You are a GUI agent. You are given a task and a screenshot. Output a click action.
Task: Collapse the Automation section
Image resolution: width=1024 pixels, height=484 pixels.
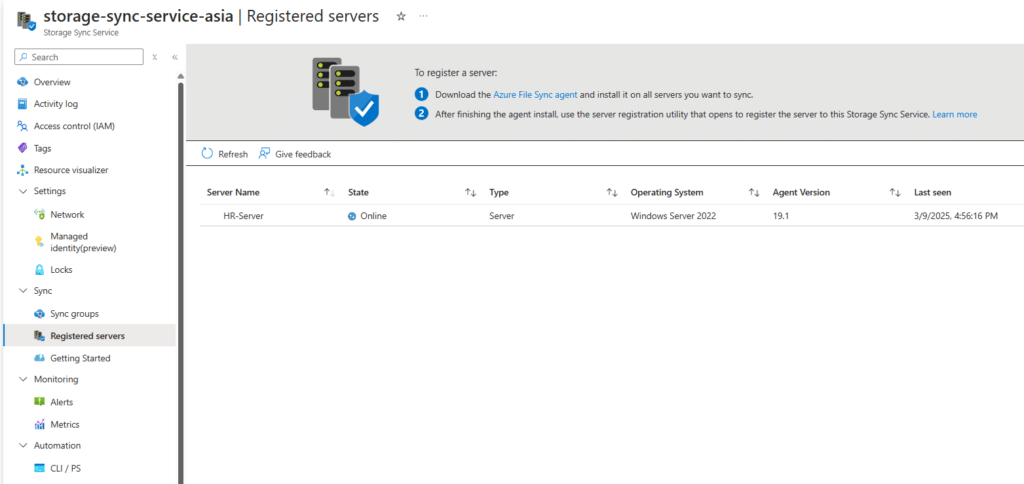click(x=24, y=445)
